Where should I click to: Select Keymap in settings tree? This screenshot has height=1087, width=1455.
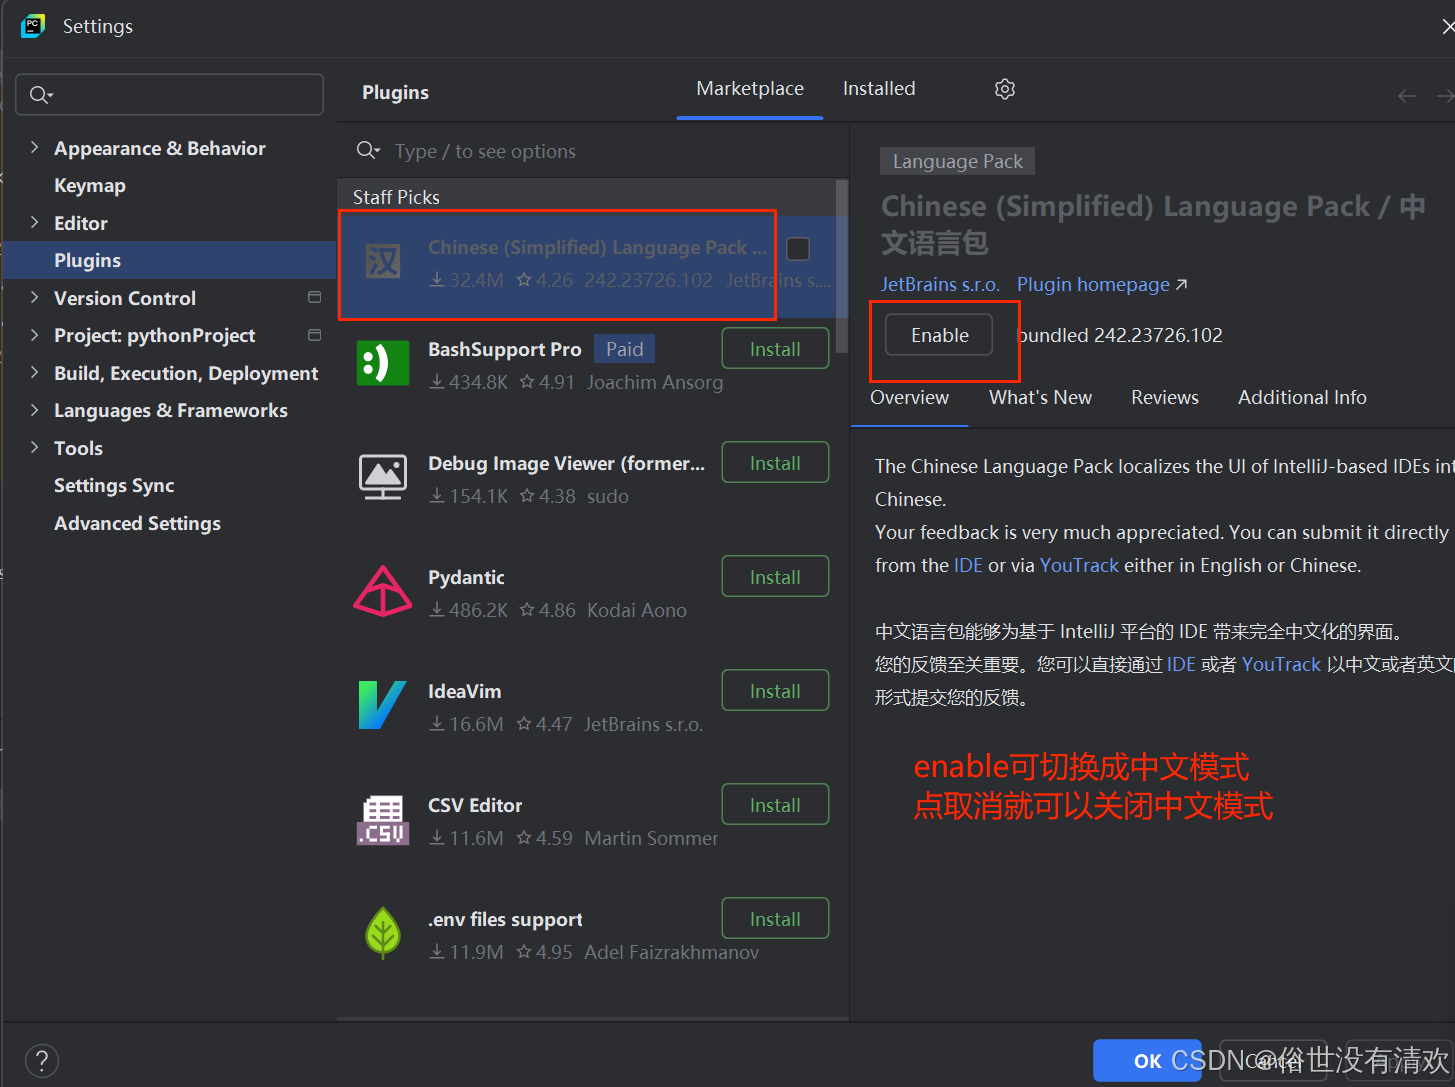pyautogui.click(x=90, y=185)
